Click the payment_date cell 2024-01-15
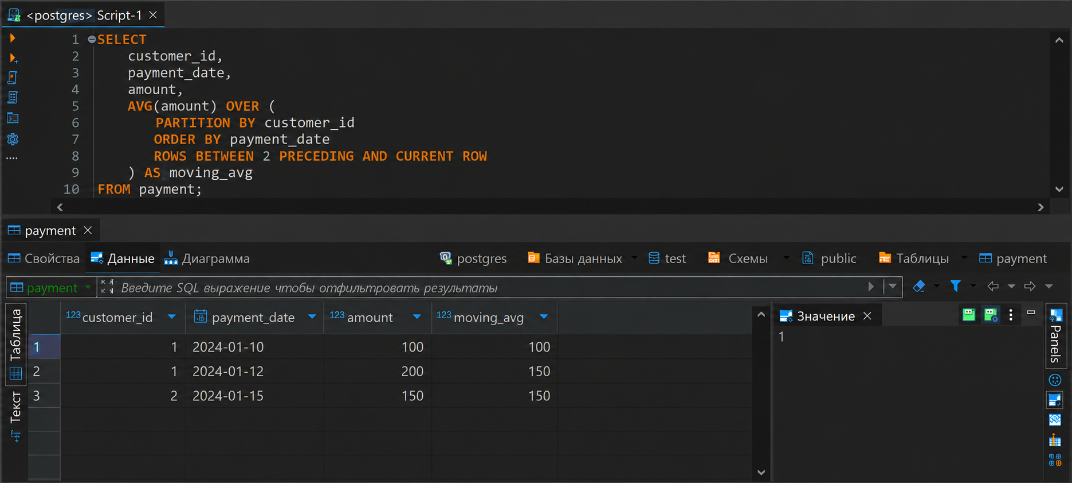 254,396
